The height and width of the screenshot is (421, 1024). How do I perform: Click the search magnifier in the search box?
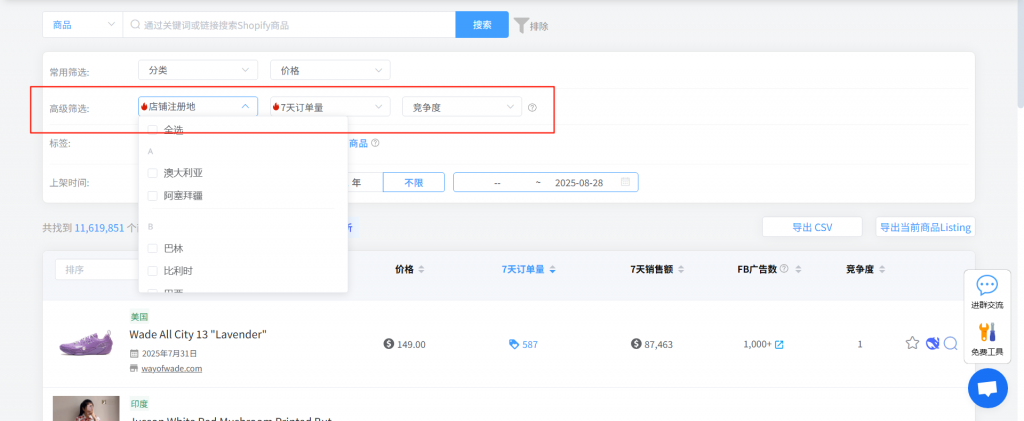(x=135, y=25)
